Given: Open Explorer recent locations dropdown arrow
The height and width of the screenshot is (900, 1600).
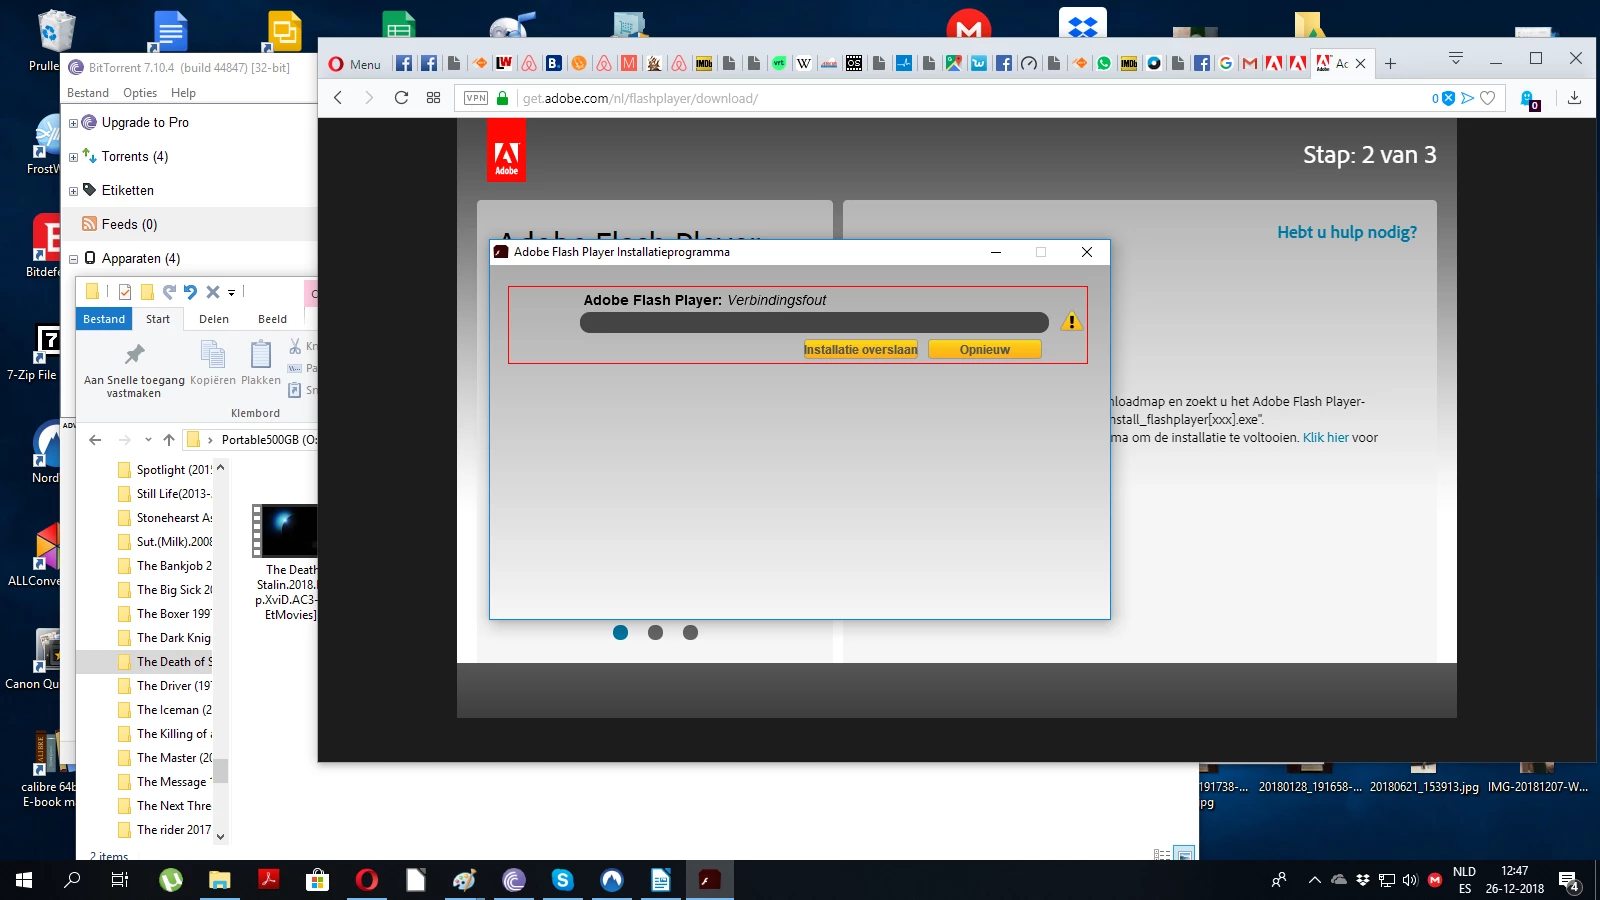Looking at the screenshot, I should [148, 440].
